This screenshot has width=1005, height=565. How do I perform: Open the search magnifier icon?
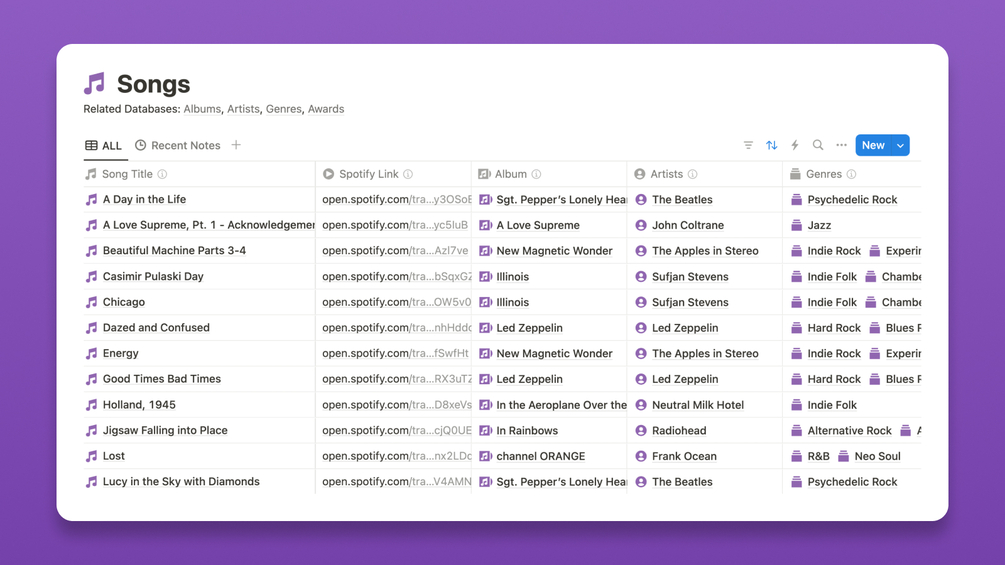(818, 145)
